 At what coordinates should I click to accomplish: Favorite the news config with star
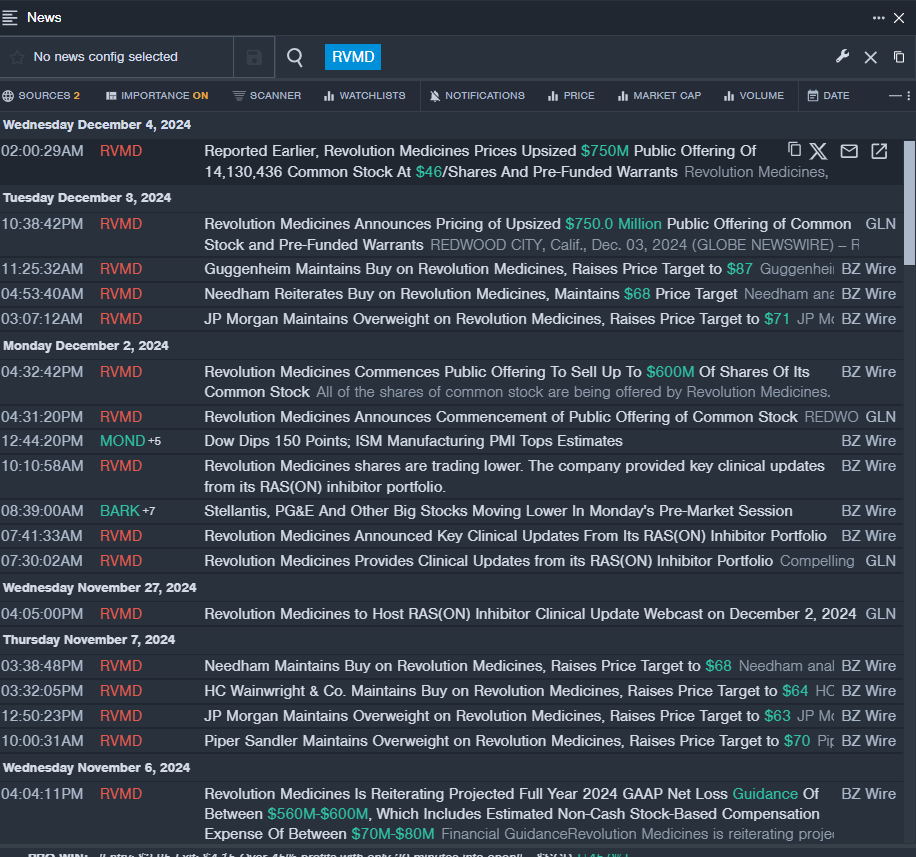[x=17, y=57]
